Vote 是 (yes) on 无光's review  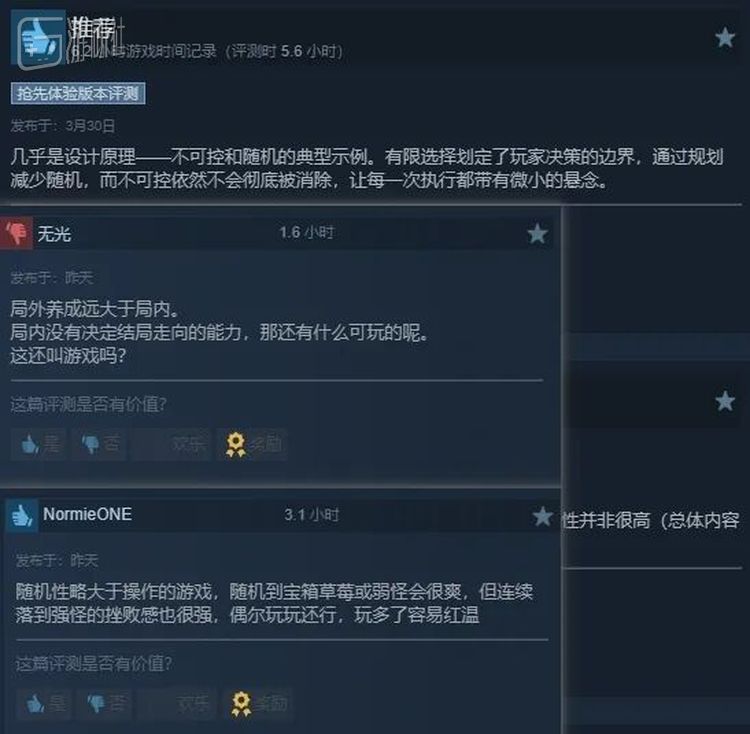pos(38,444)
